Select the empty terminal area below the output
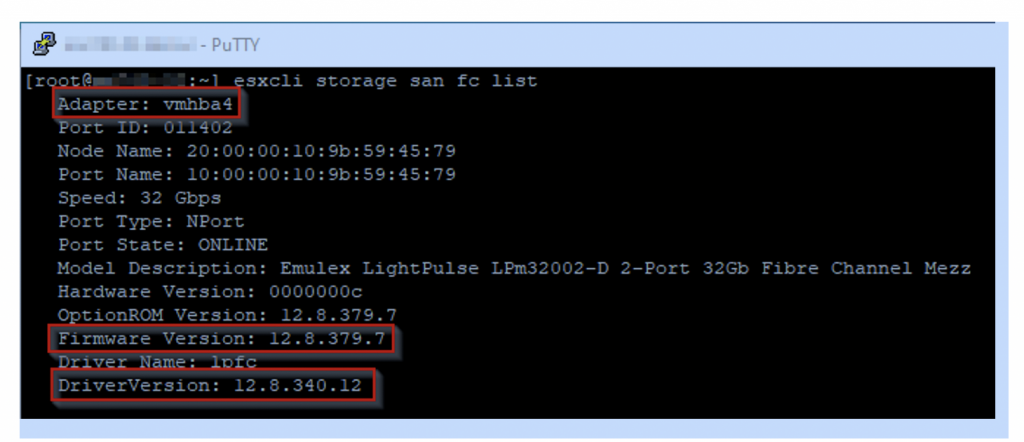 [x=507, y=407]
